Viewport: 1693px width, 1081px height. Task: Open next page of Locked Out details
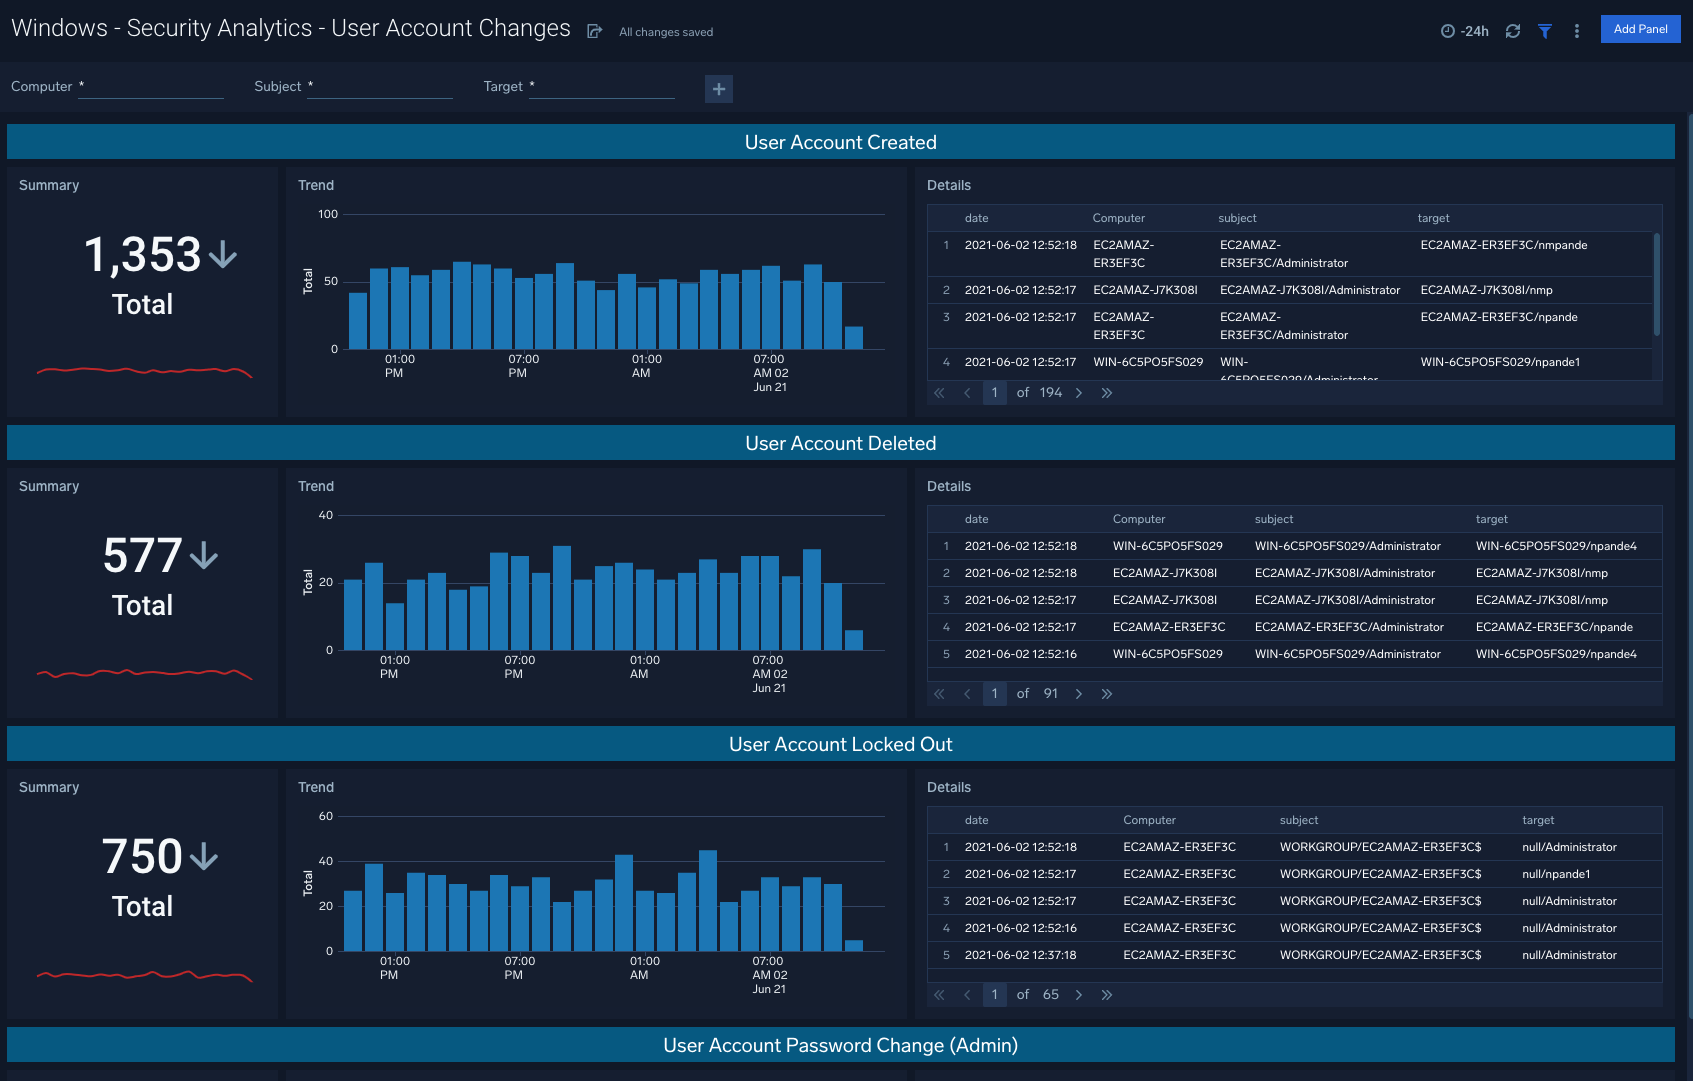tap(1079, 994)
